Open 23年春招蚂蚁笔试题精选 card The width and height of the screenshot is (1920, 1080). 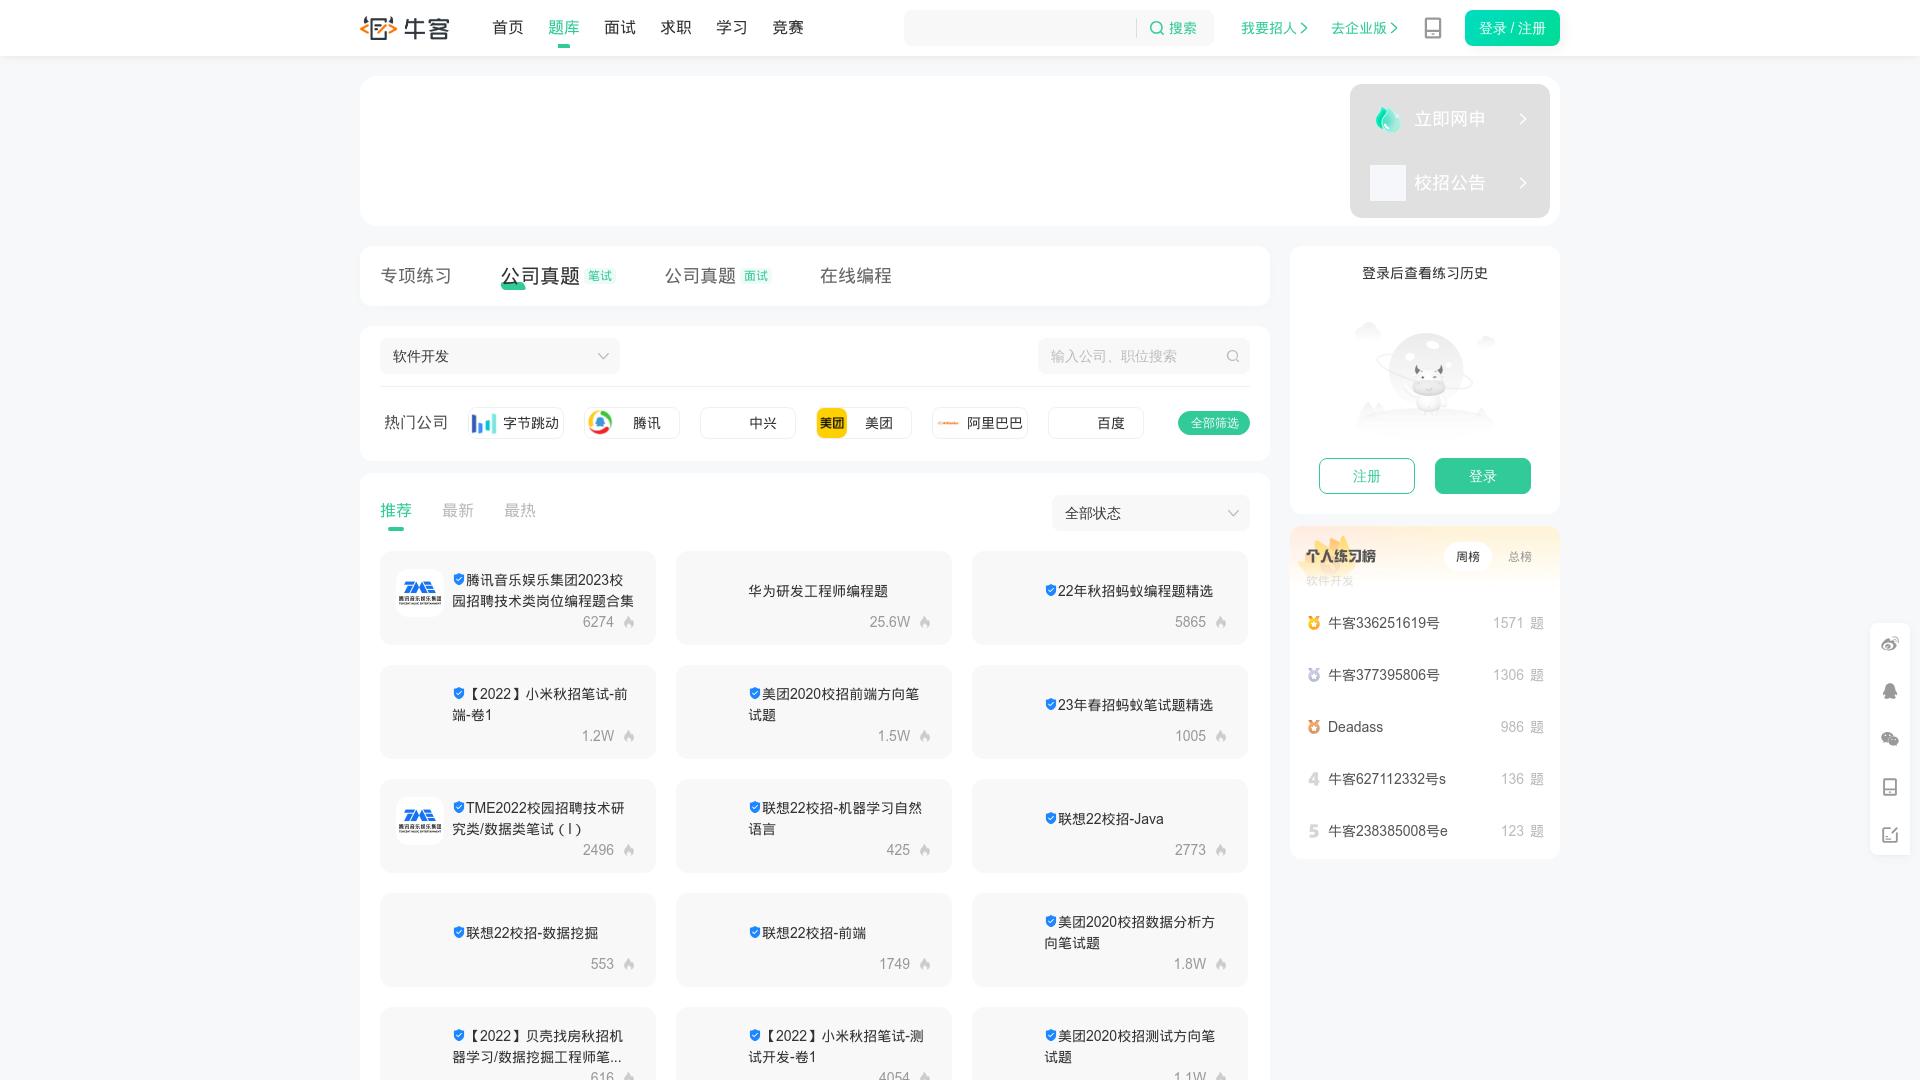pos(1110,712)
